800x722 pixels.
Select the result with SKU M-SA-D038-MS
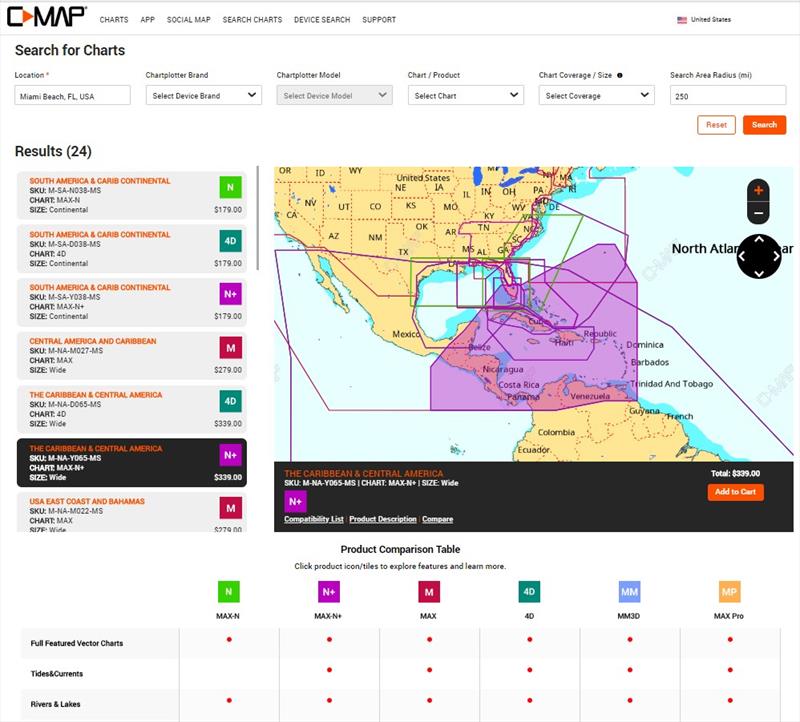[x=132, y=249]
